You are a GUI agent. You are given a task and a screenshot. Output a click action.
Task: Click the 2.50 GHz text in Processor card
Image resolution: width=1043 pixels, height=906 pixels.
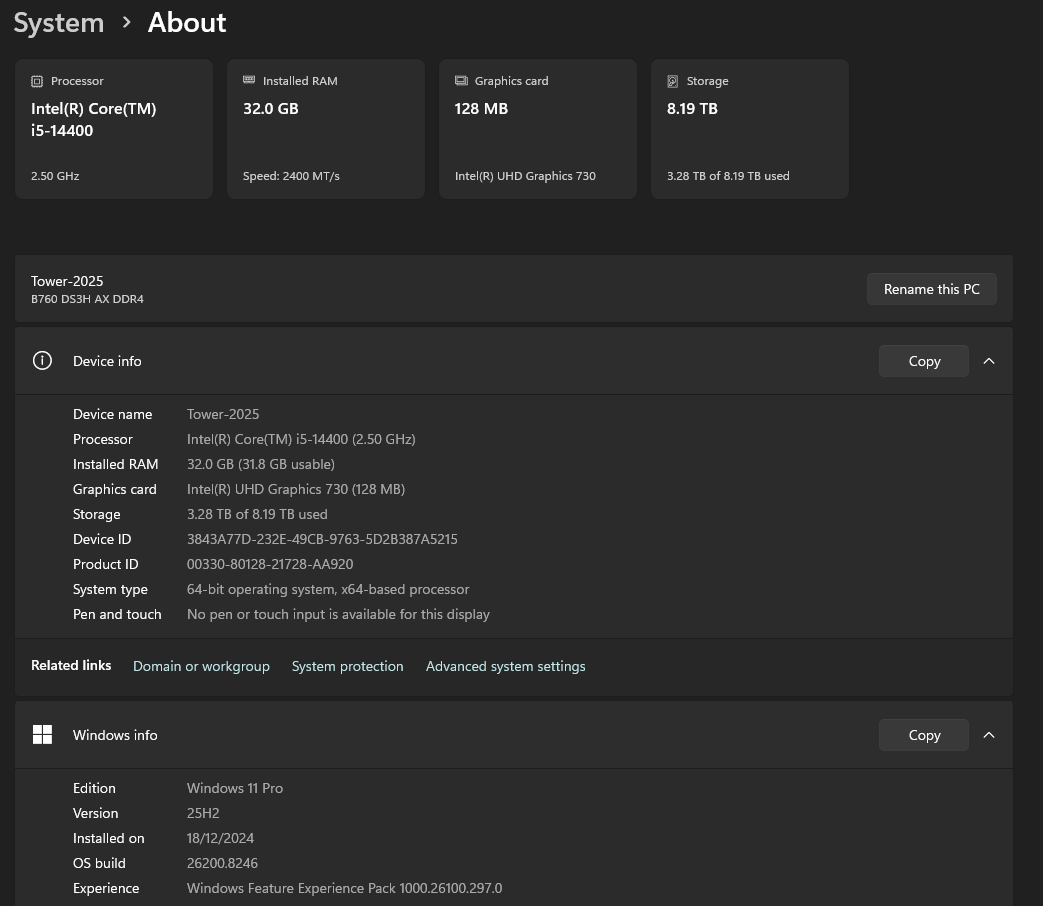55,176
